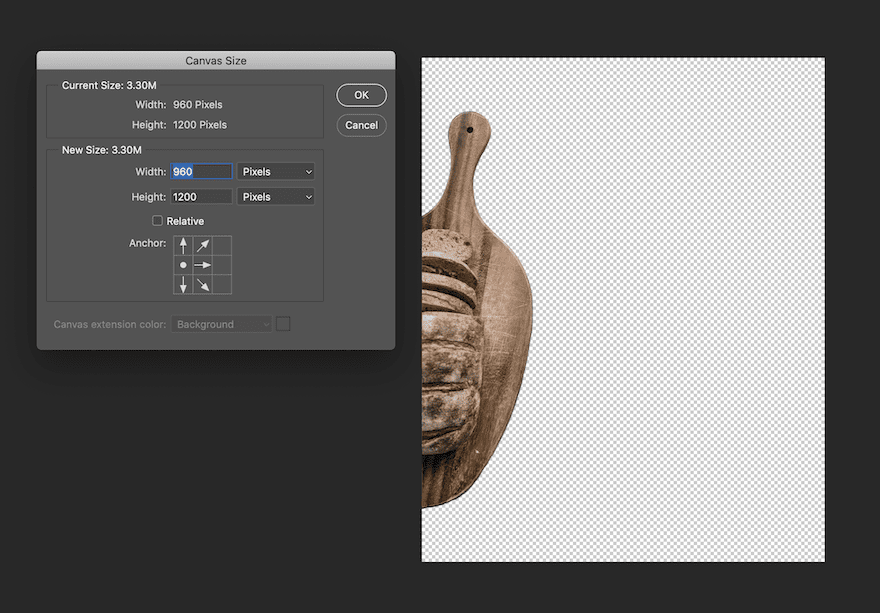Expand the Canvas extension color dropdown

tap(222, 324)
